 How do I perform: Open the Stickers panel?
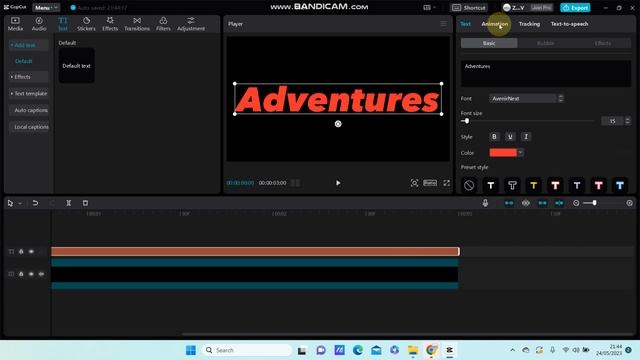[x=86, y=24]
